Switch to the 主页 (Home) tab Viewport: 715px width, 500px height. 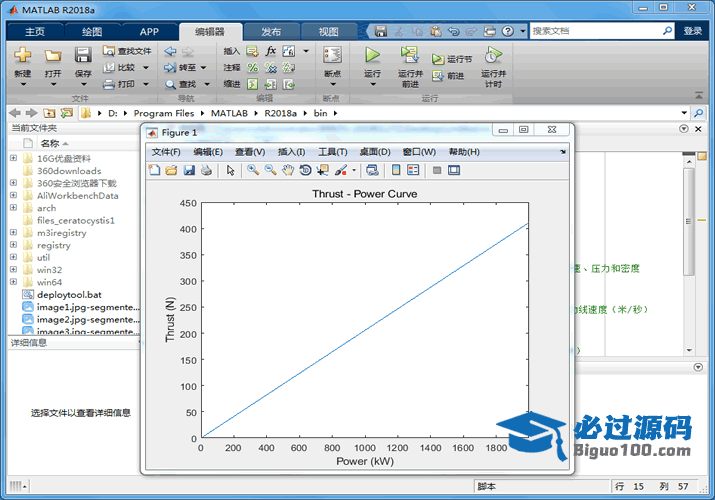point(35,31)
